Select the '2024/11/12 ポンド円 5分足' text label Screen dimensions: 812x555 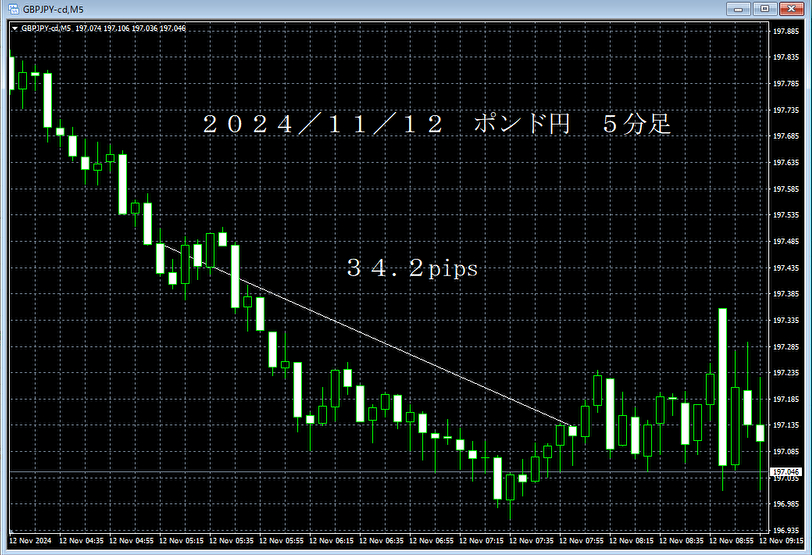[437, 124]
